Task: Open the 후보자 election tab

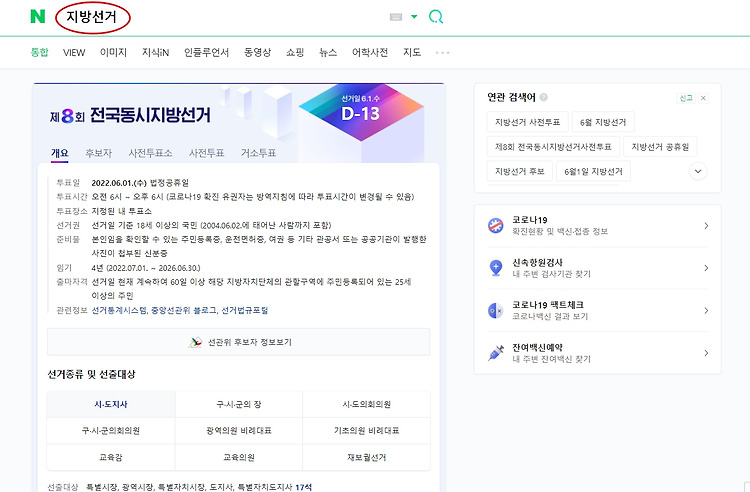Action: [98, 153]
